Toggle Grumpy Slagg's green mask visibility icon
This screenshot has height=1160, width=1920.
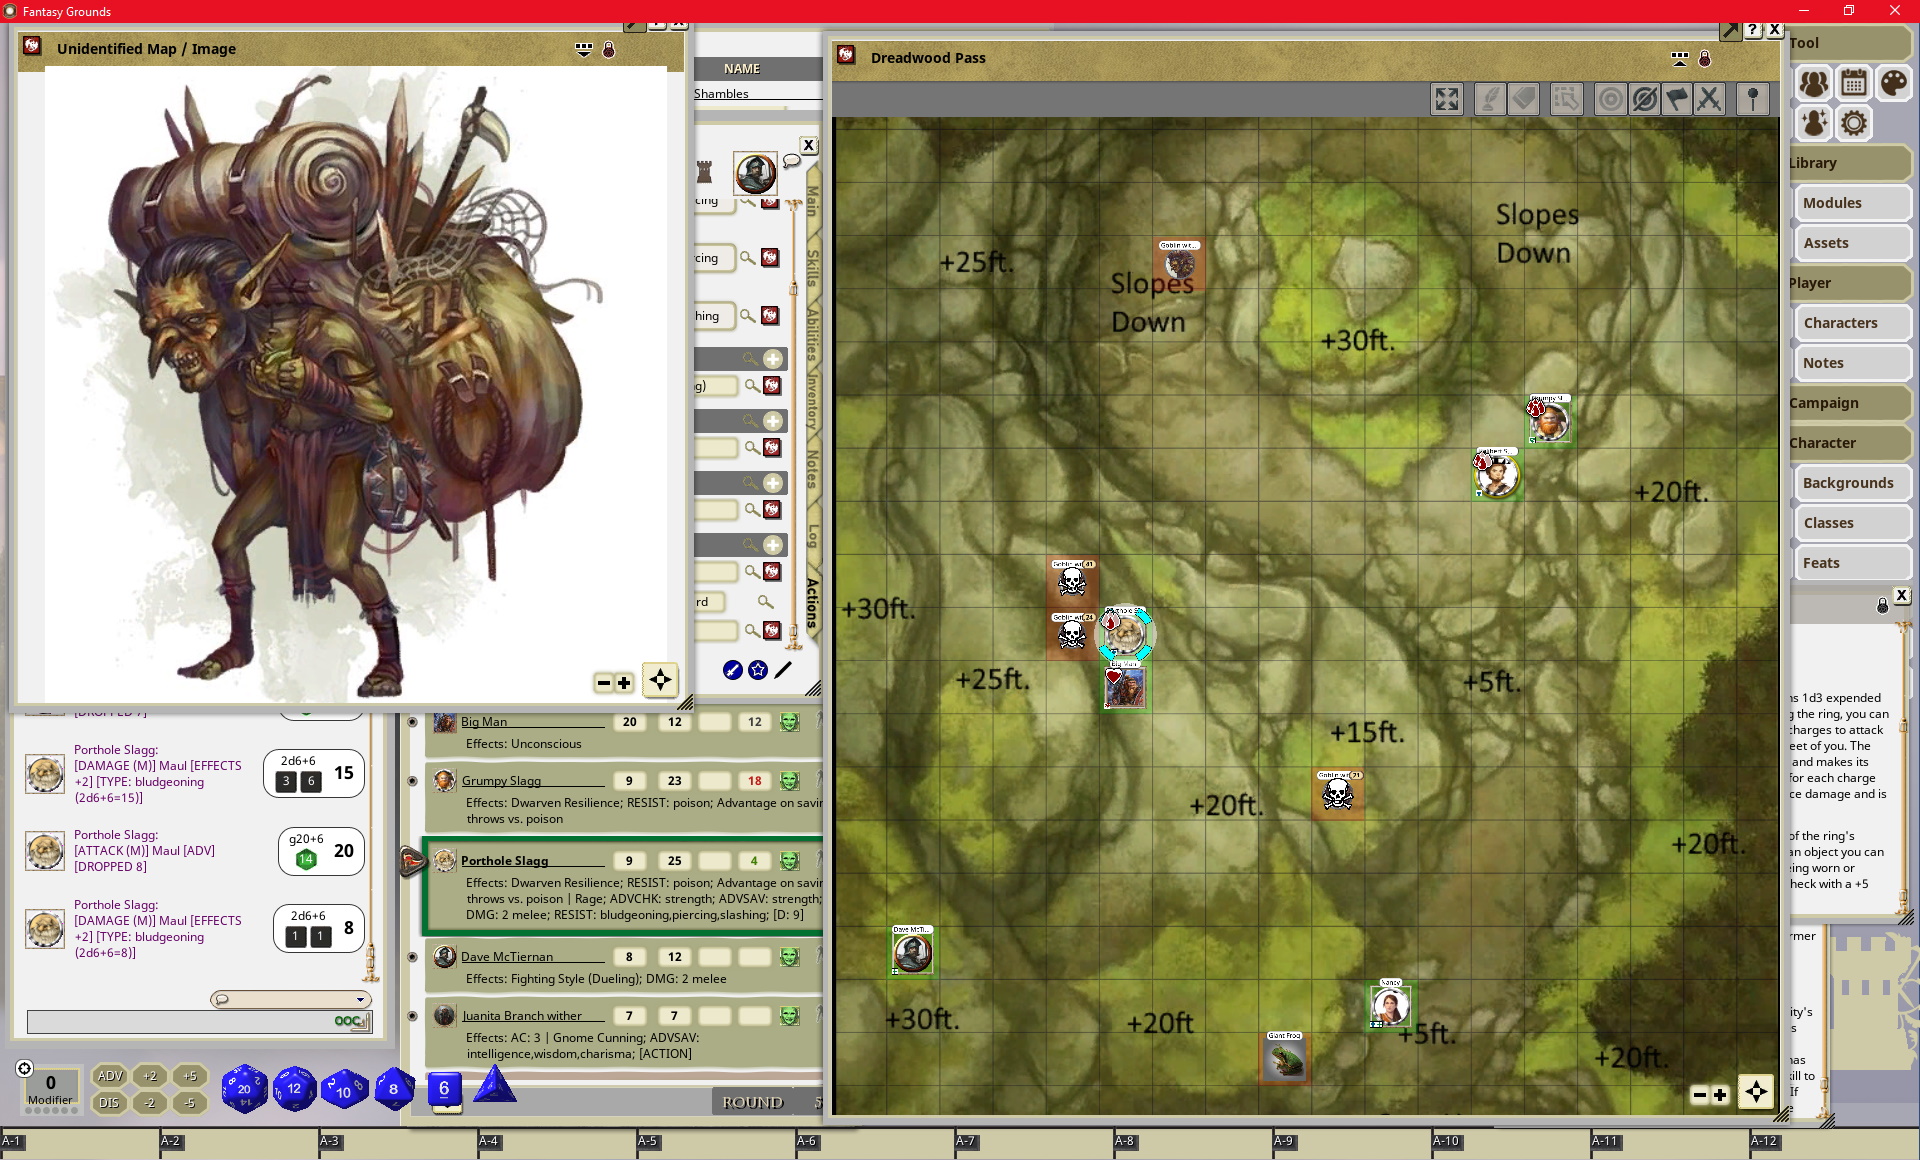pos(790,781)
